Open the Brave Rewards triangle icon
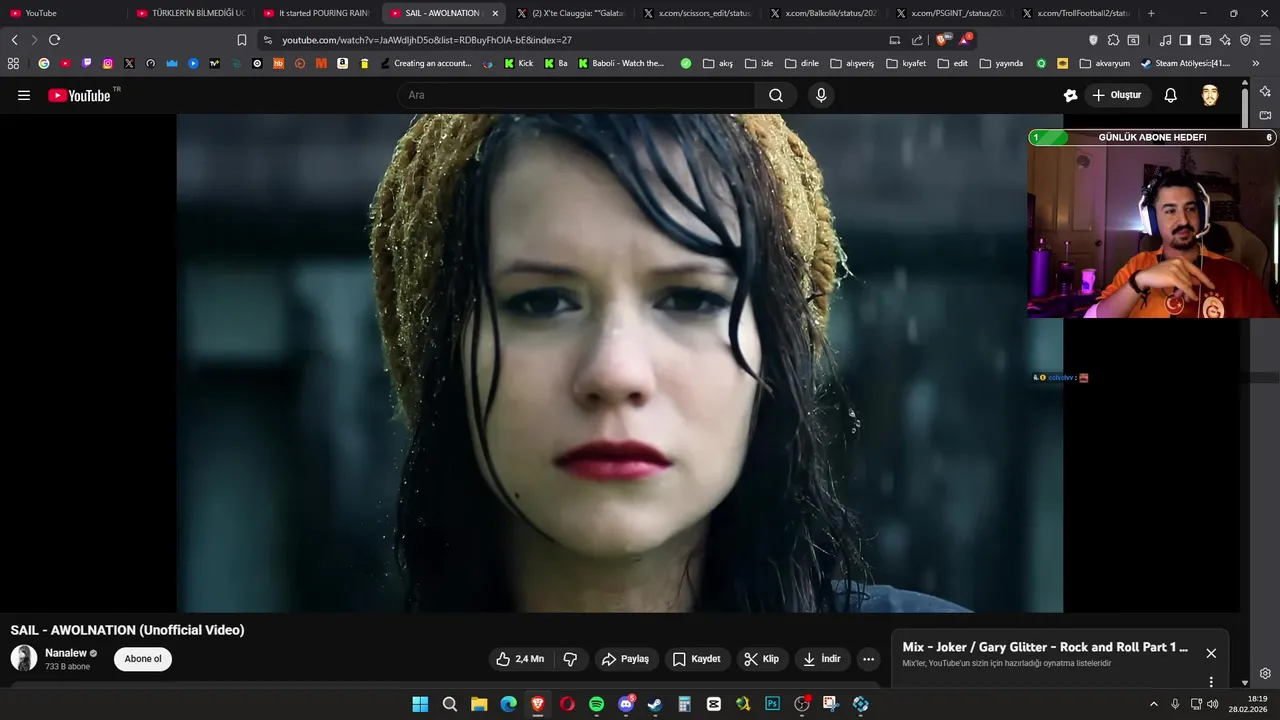This screenshot has width=1280, height=720. click(x=965, y=40)
